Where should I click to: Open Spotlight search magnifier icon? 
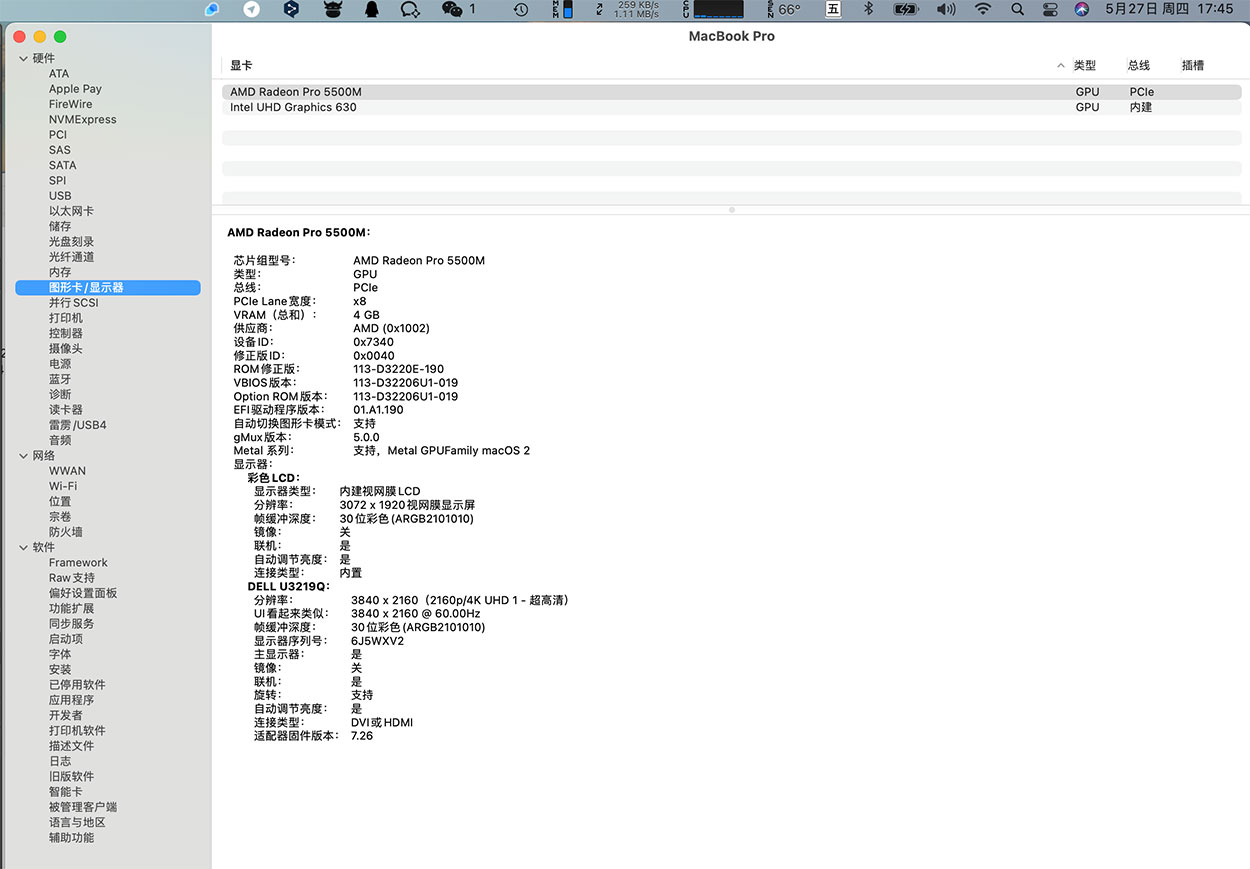point(1017,9)
